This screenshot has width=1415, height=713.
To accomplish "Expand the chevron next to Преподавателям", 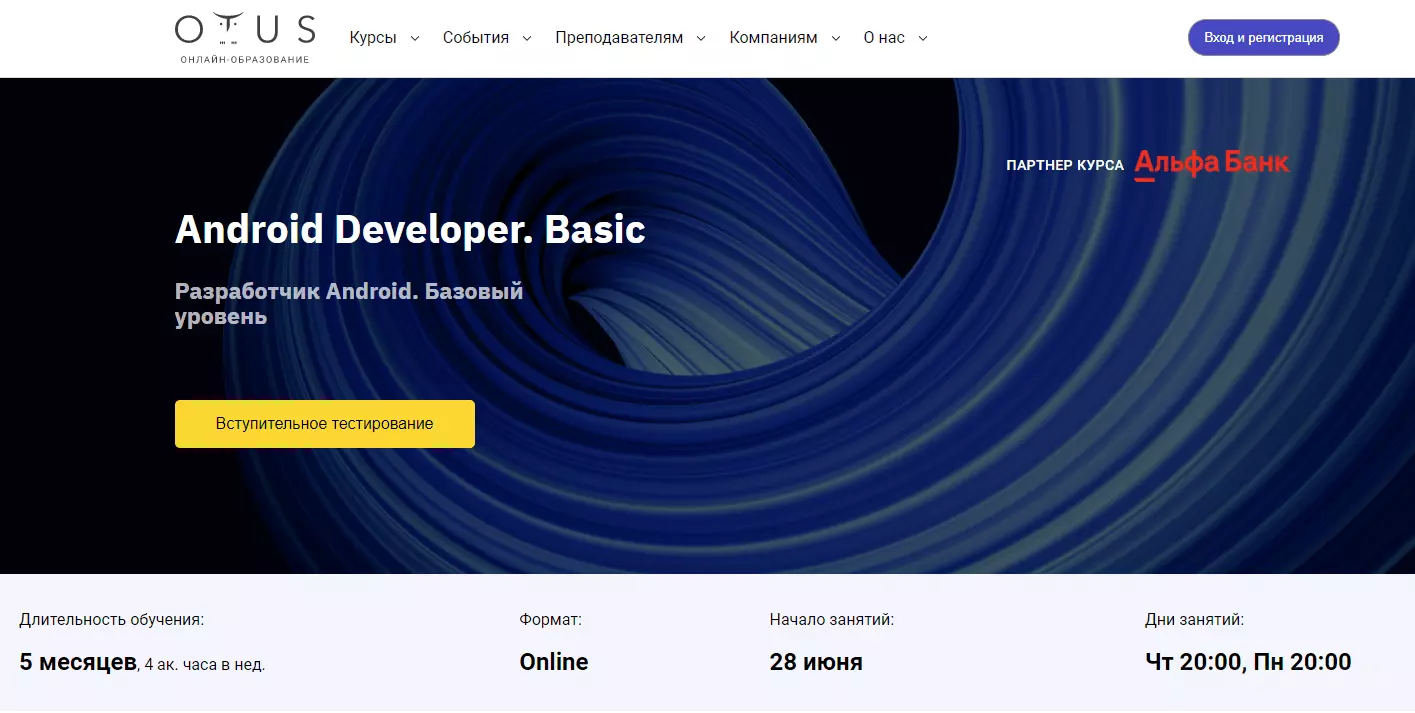I will [x=701, y=39].
